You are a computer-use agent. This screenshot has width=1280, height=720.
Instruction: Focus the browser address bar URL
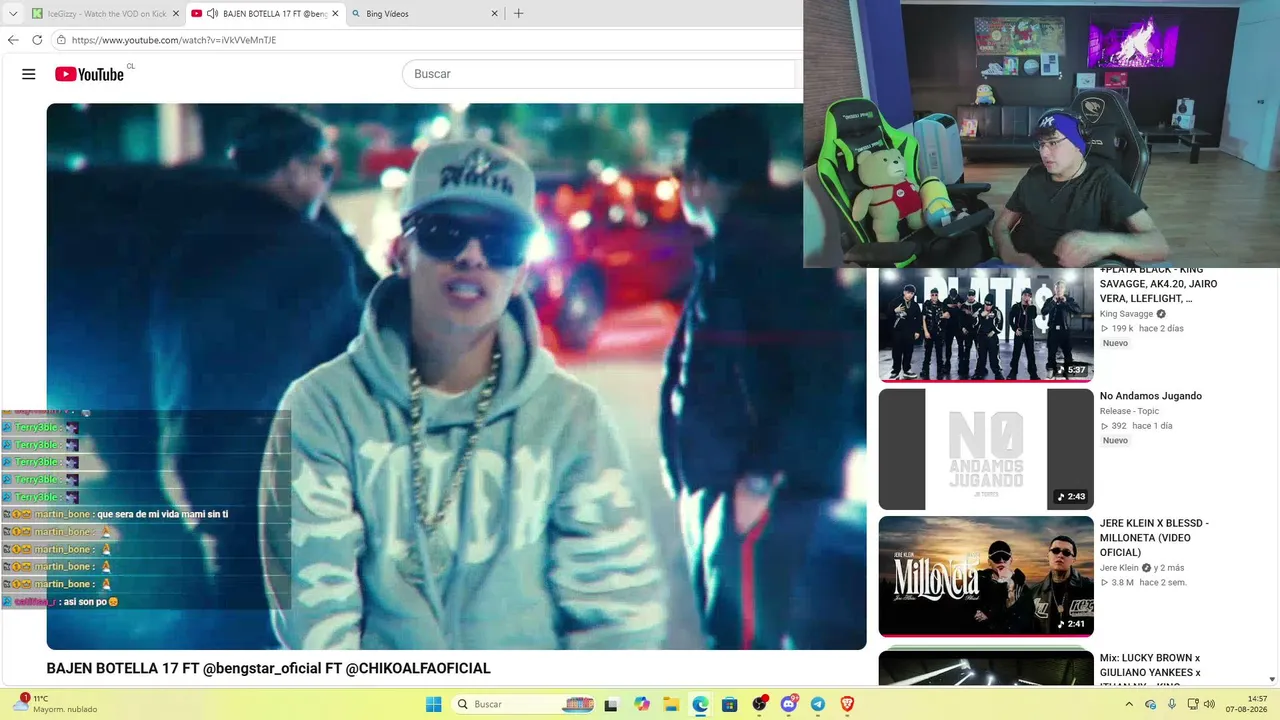174,40
